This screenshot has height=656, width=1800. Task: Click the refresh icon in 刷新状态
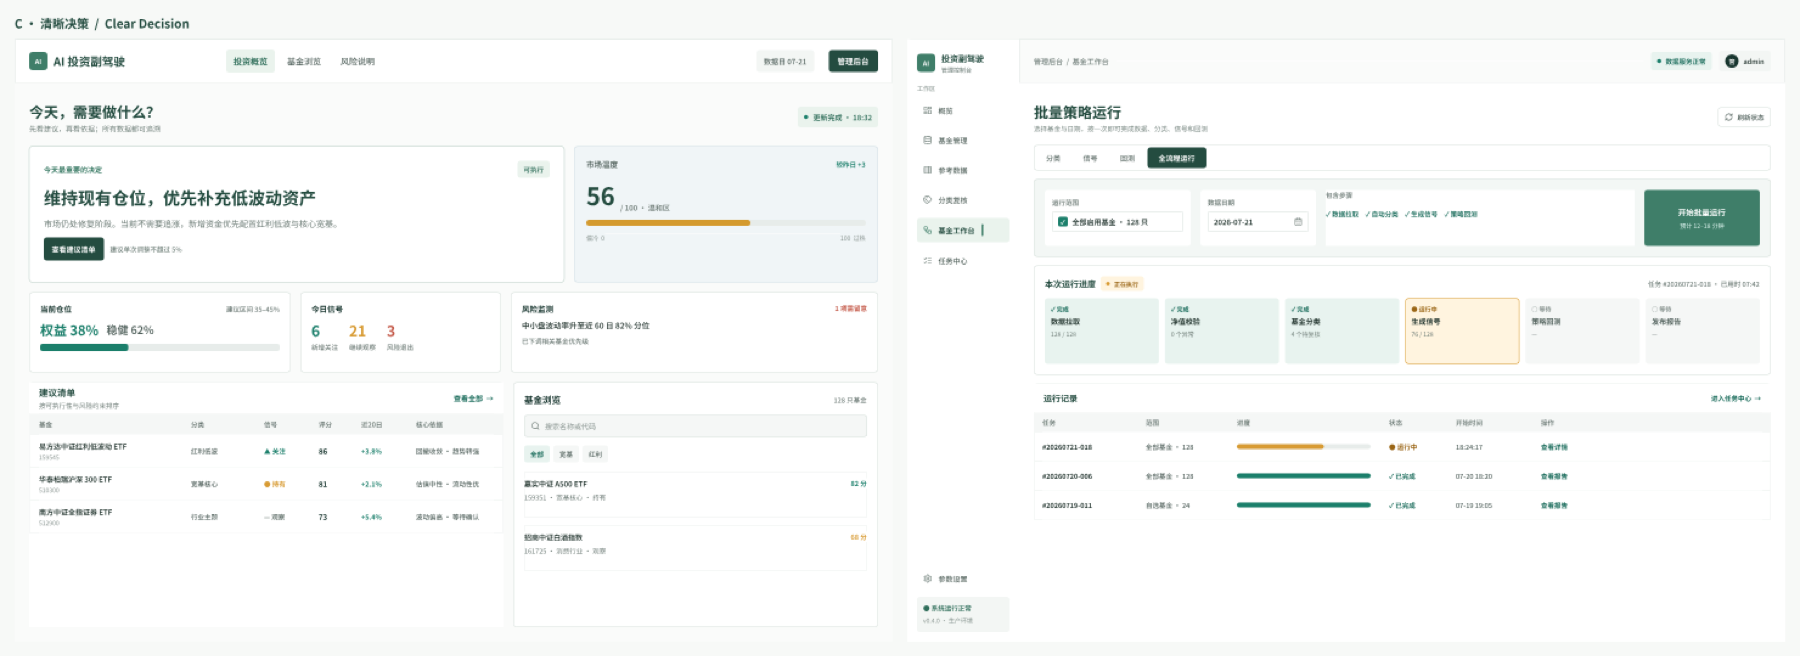(x=1728, y=117)
